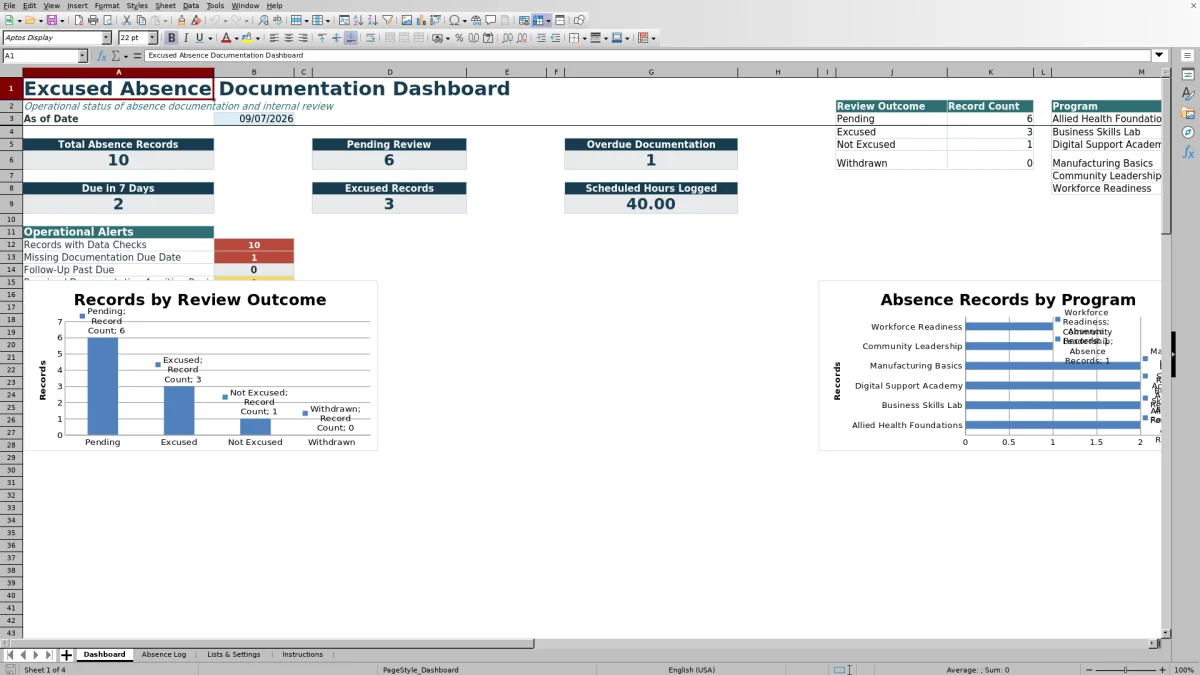1200x675 pixels.
Task: Click the Sort Ascending icon
Action: [358, 20]
